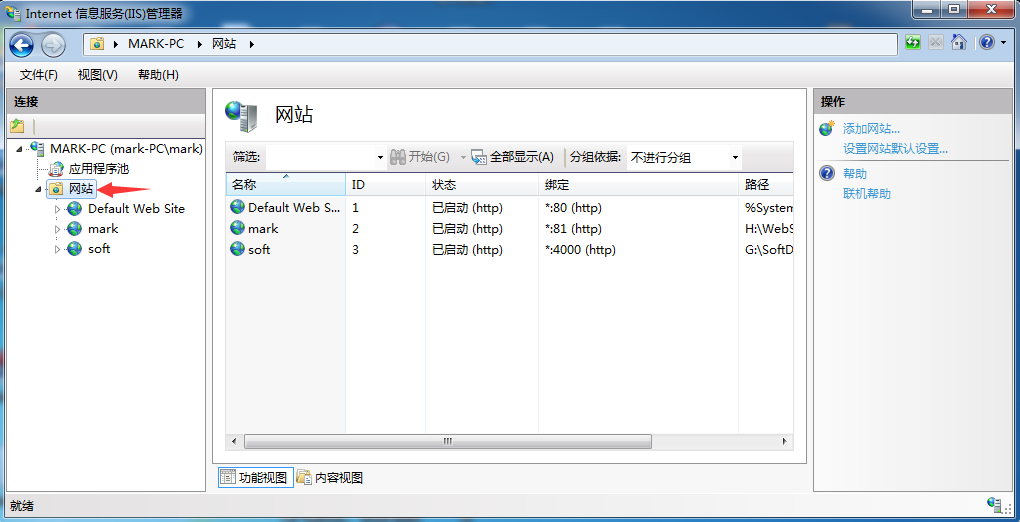Click the *:81 (http) binding cell
This screenshot has width=1020, height=522.
[x=573, y=229]
